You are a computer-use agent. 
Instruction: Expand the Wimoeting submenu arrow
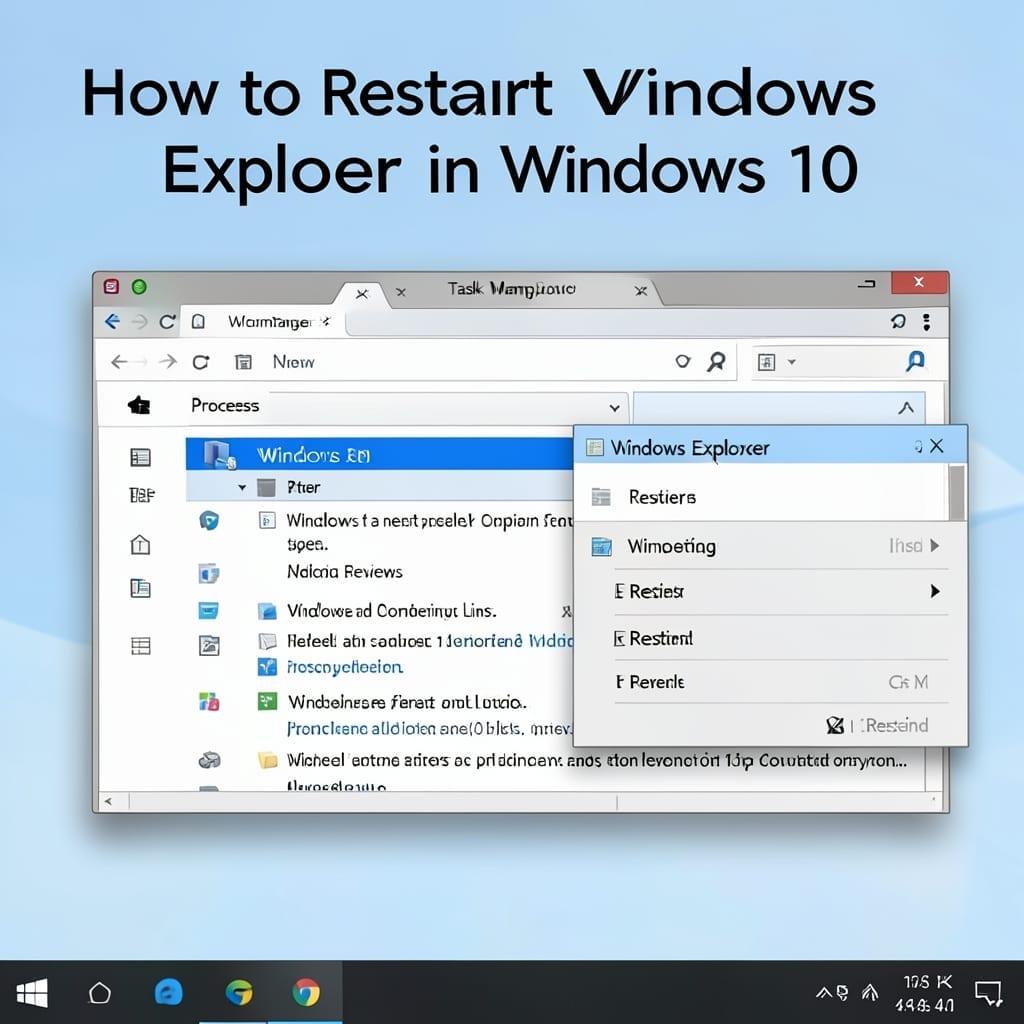click(x=935, y=545)
